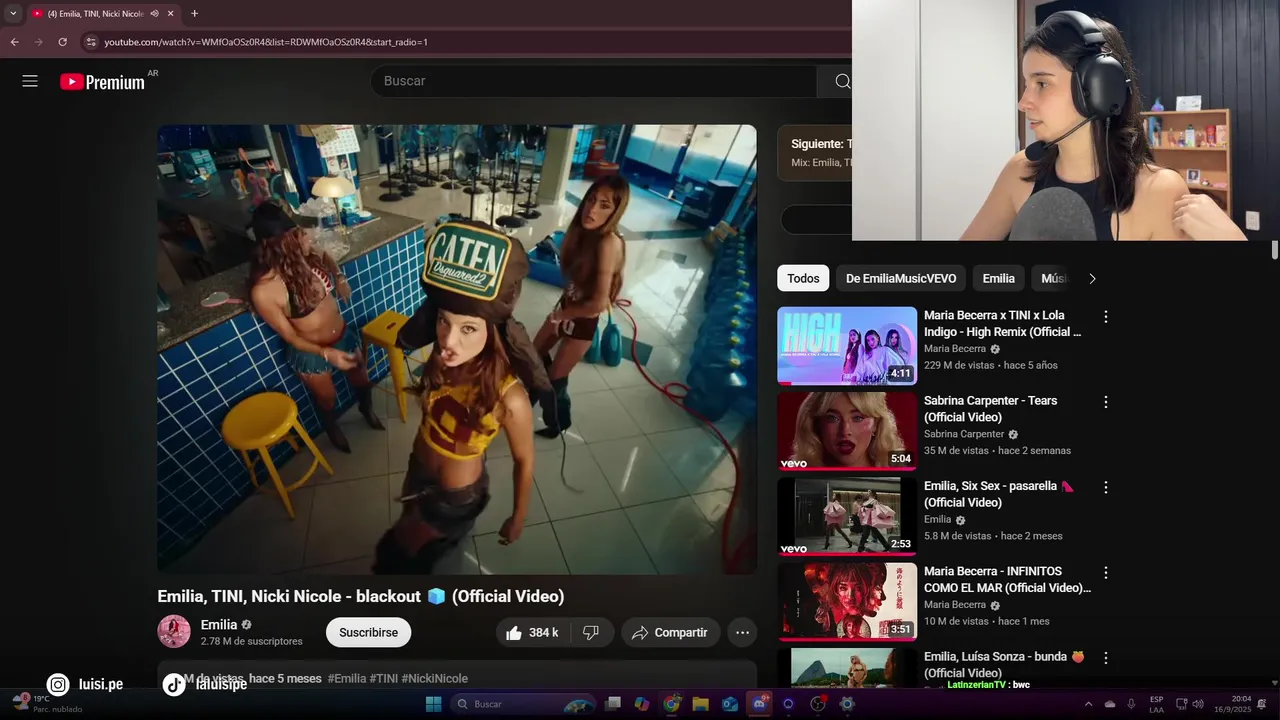Open Emilia channel name link
Image resolution: width=1280 pixels, height=720 pixels.
219,625
